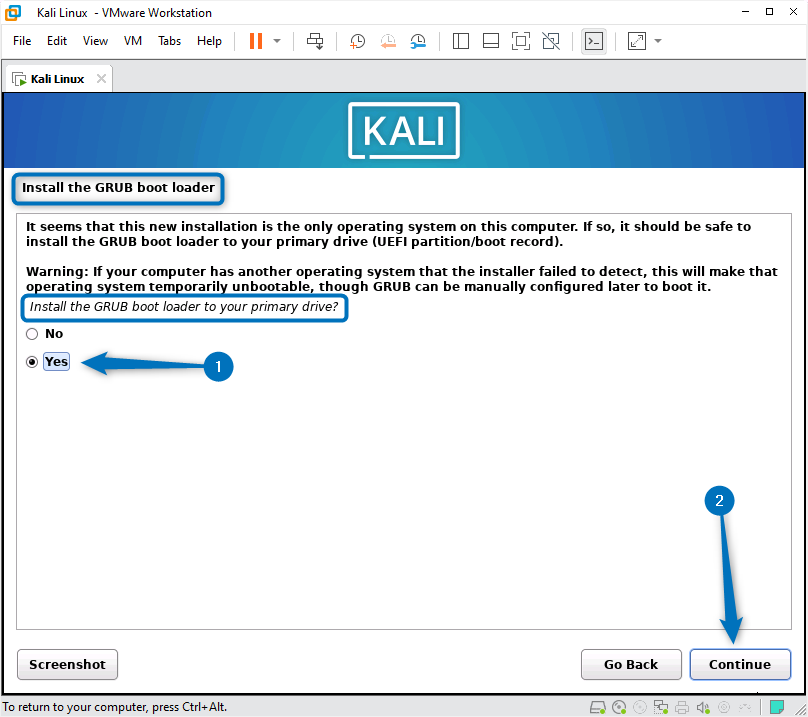Click the Screenshot button
This screenshot has width=808, height=717.
click(67, 664)
